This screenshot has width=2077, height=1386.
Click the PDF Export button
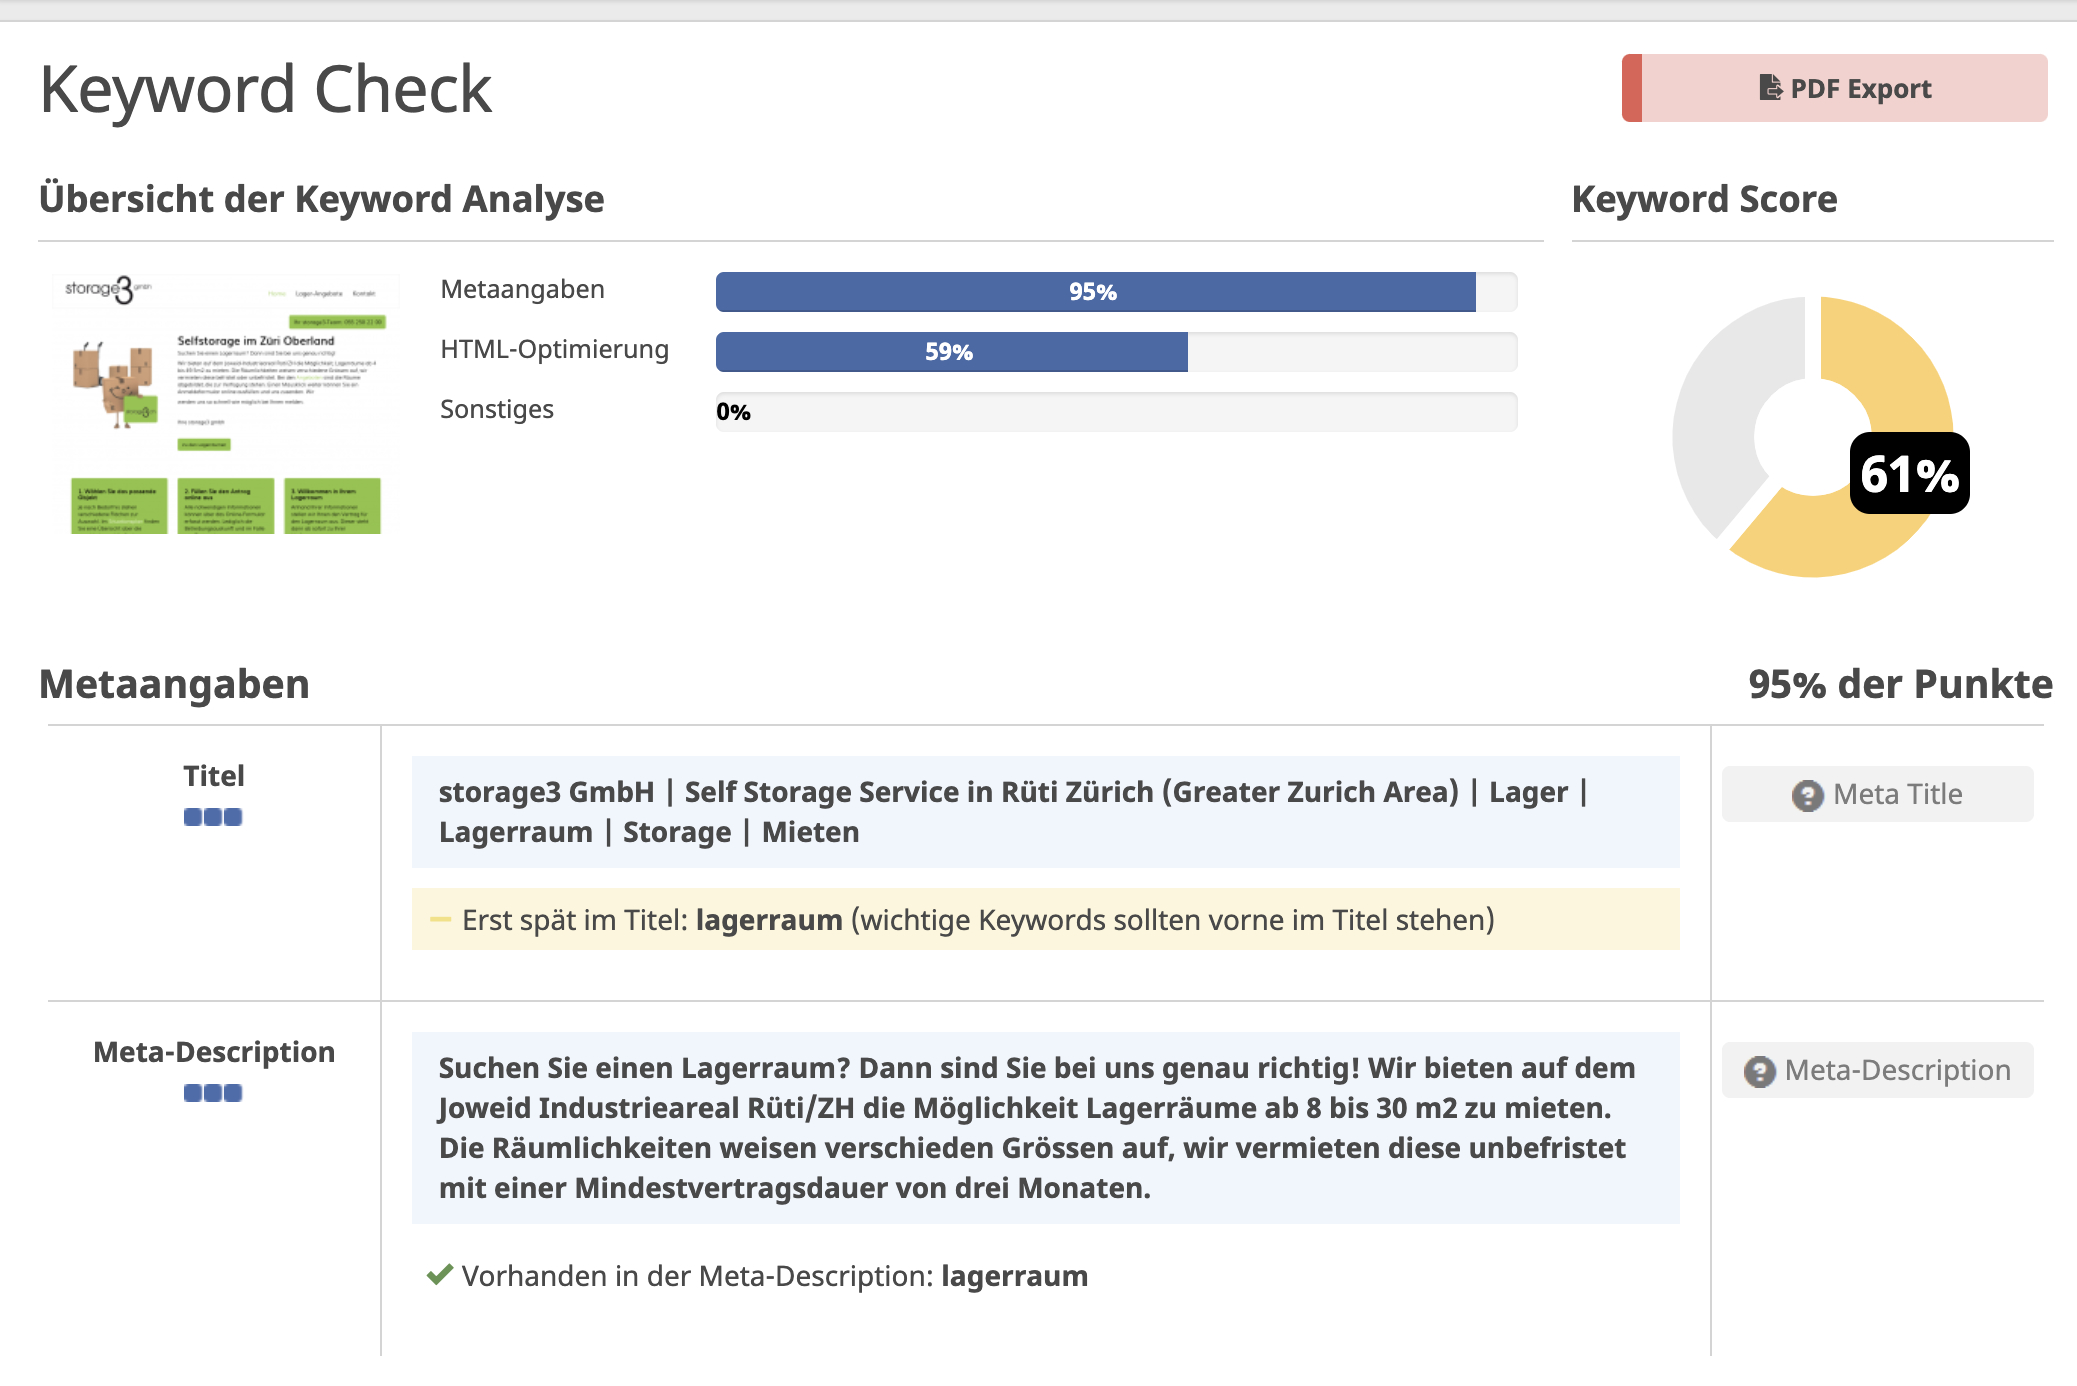click(1834, 88)
